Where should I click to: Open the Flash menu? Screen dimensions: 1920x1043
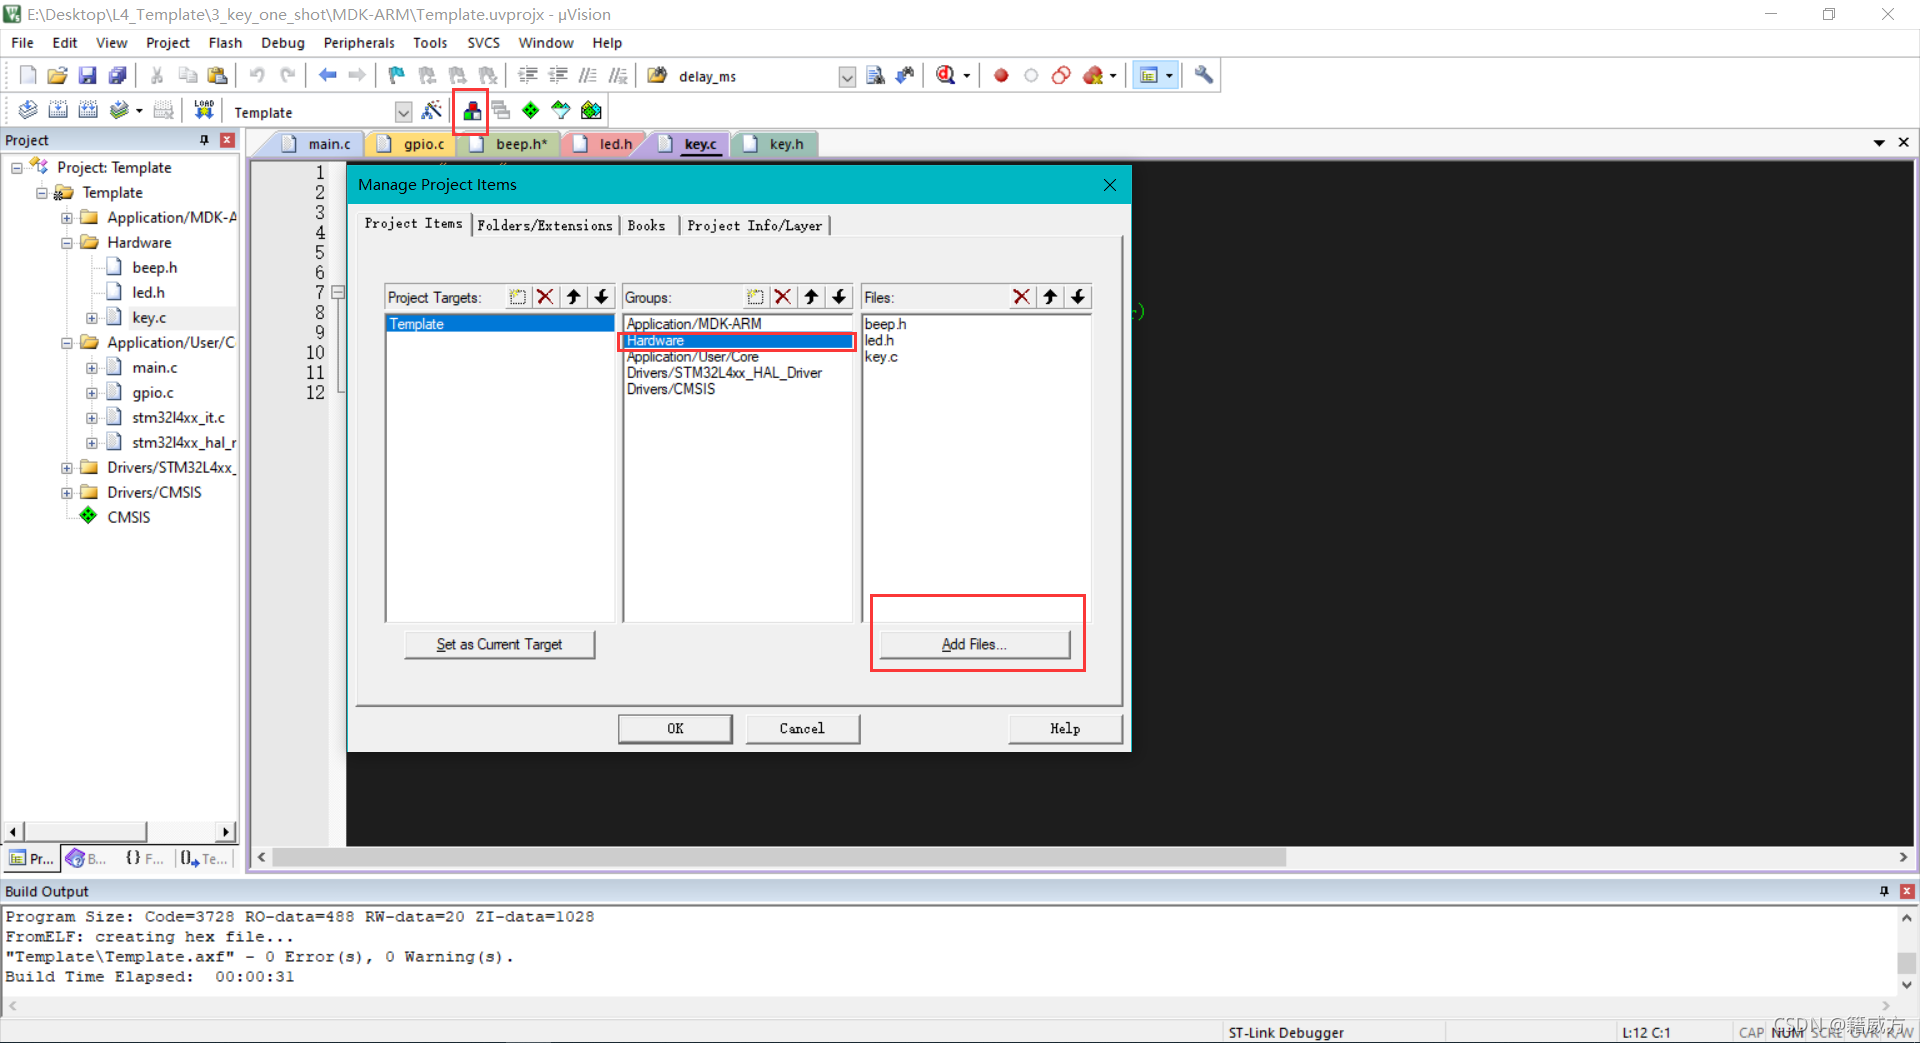[225, 43]
